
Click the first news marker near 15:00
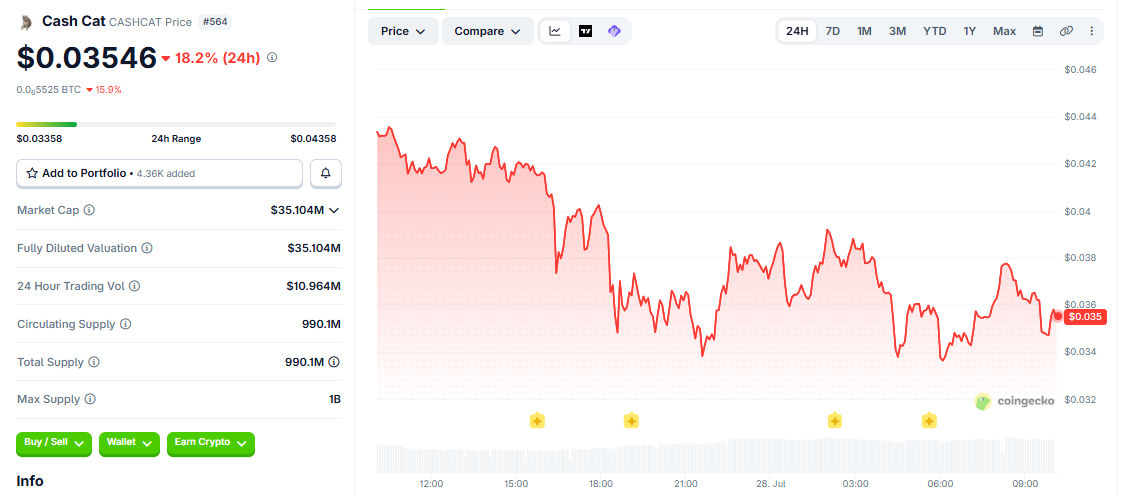[x=537, y=420]
